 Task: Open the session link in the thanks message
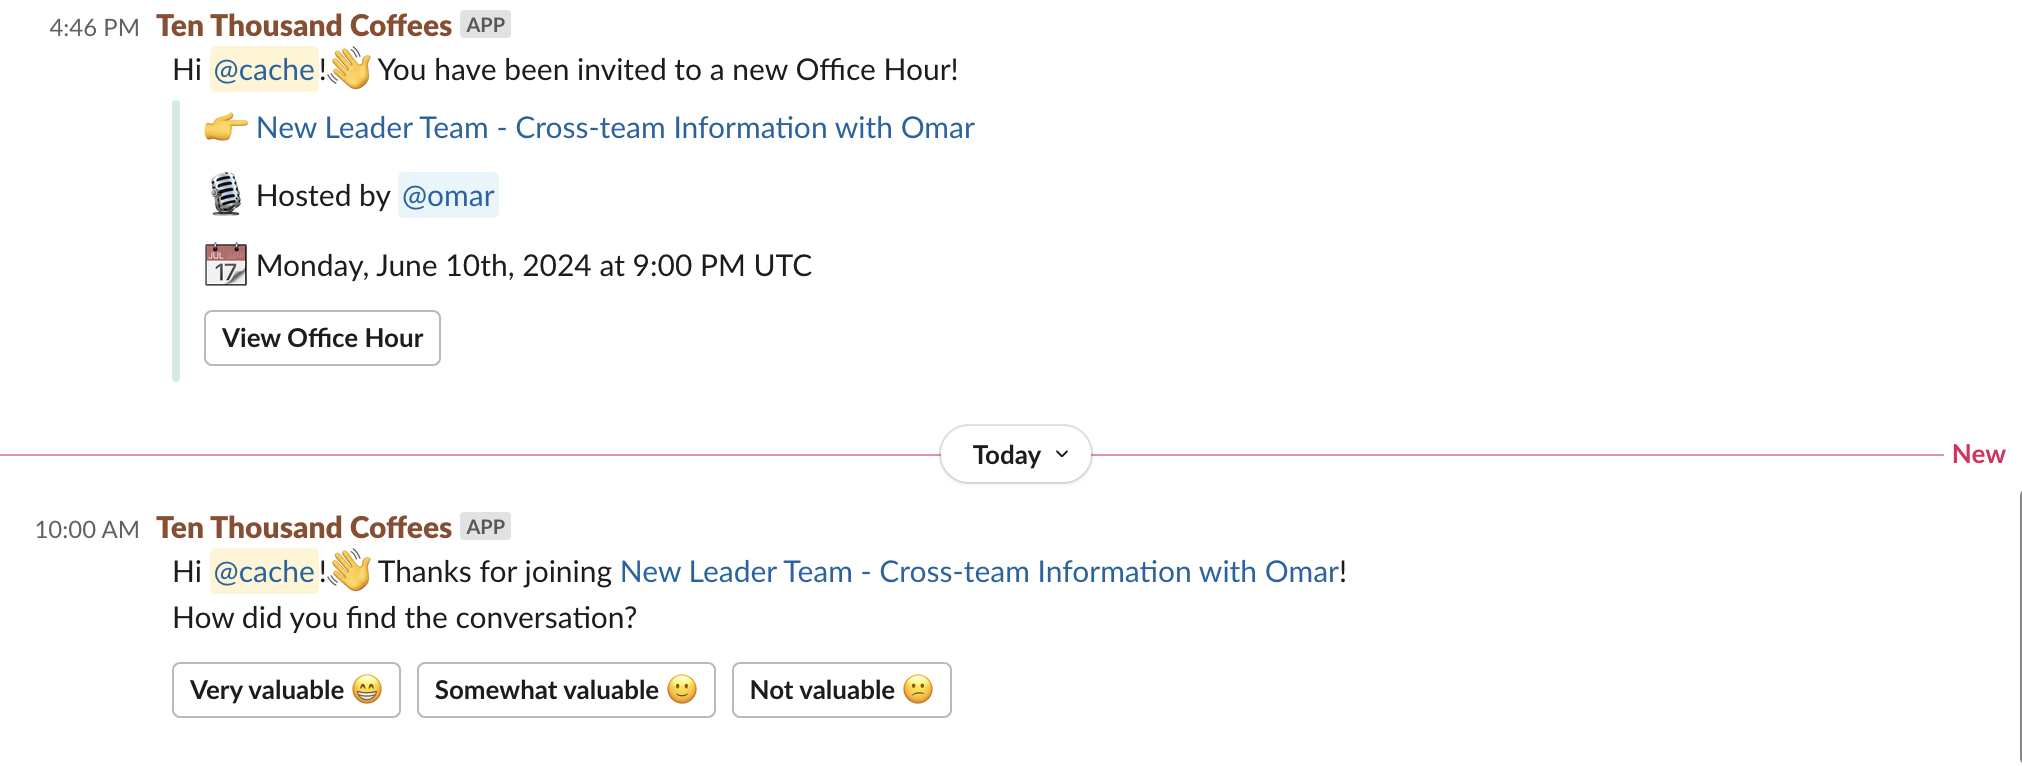pyautogui.click(x=979, y=572)
